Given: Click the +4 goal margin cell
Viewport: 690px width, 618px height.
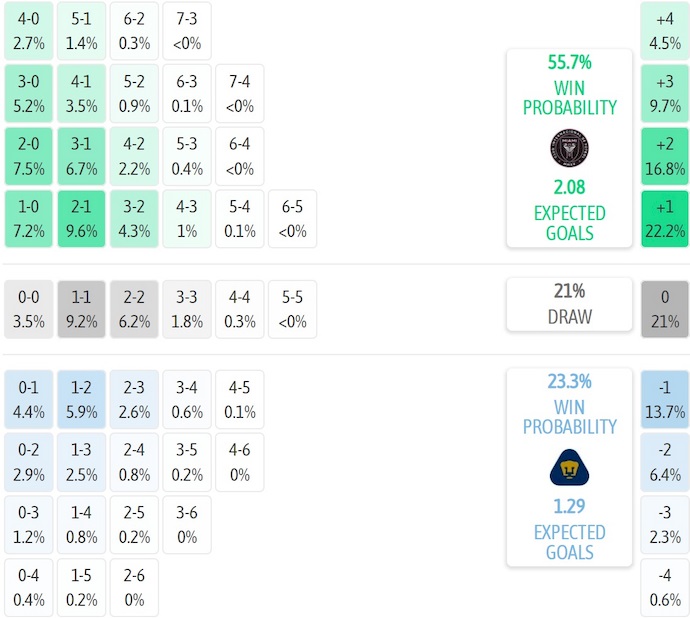Looking at the screenshot, I should click(x=665, y=30).
